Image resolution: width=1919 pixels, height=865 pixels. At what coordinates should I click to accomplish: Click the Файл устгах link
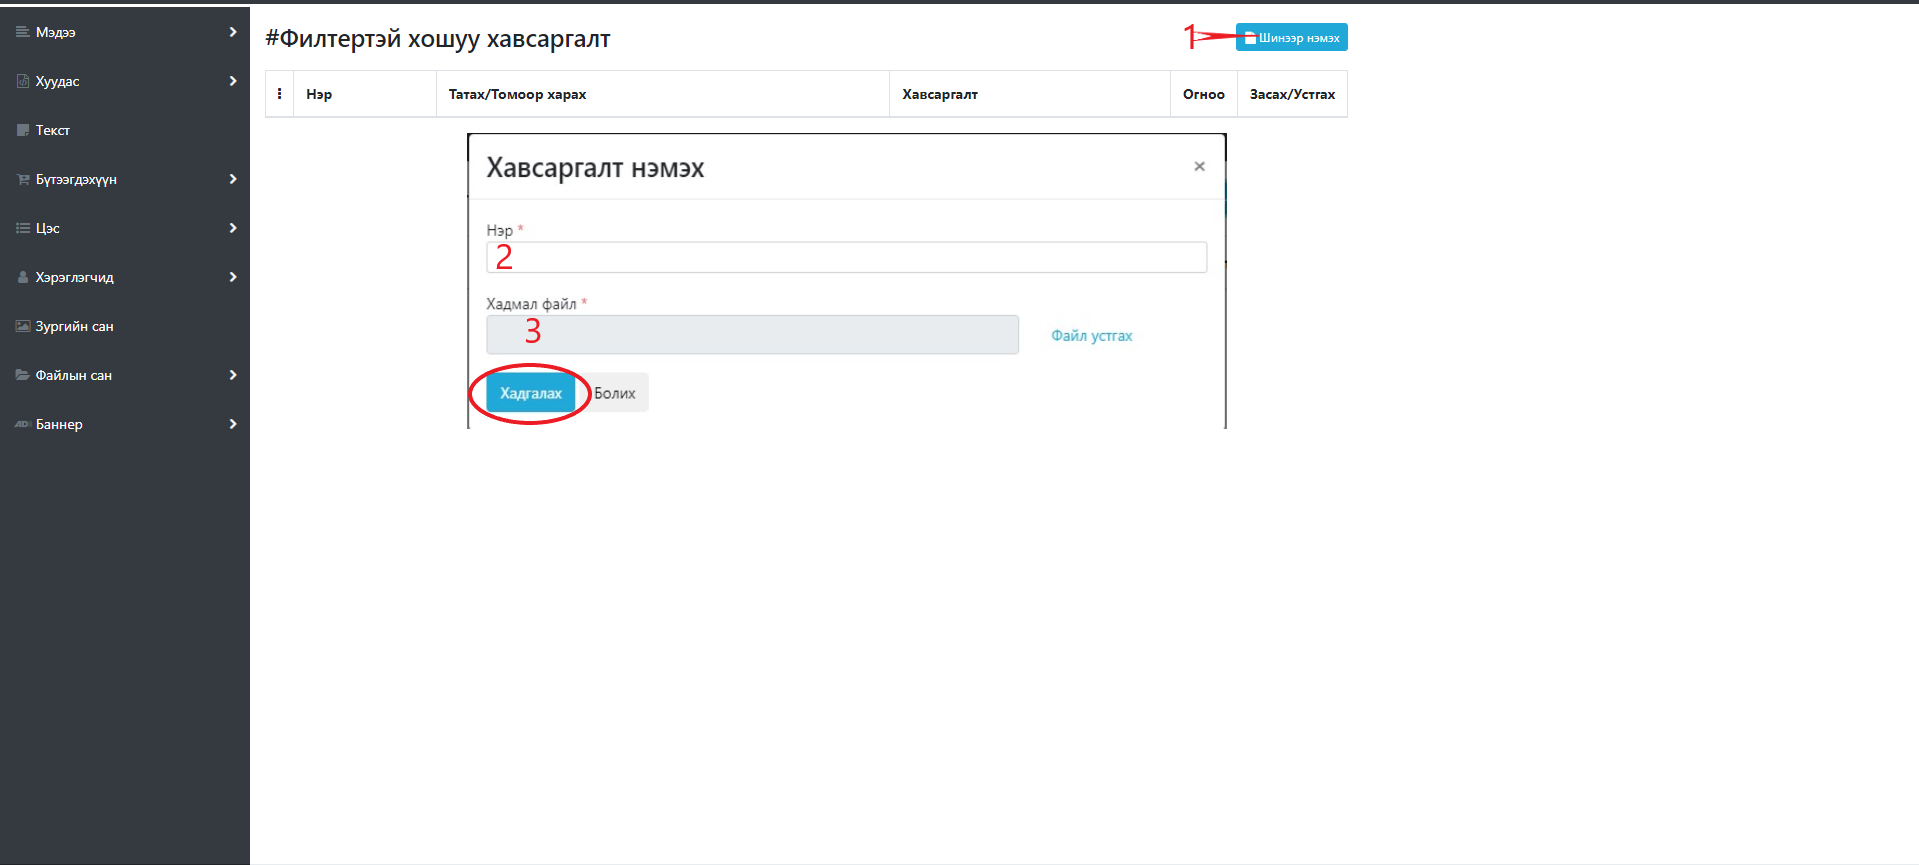(x=1091, y=336)
